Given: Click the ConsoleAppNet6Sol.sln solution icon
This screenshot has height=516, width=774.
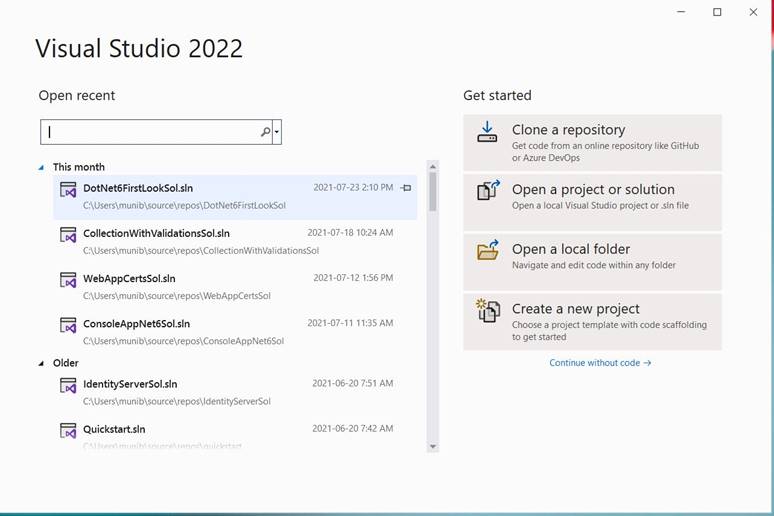Looking at the screenshot, I should click(x=68, y=325).
